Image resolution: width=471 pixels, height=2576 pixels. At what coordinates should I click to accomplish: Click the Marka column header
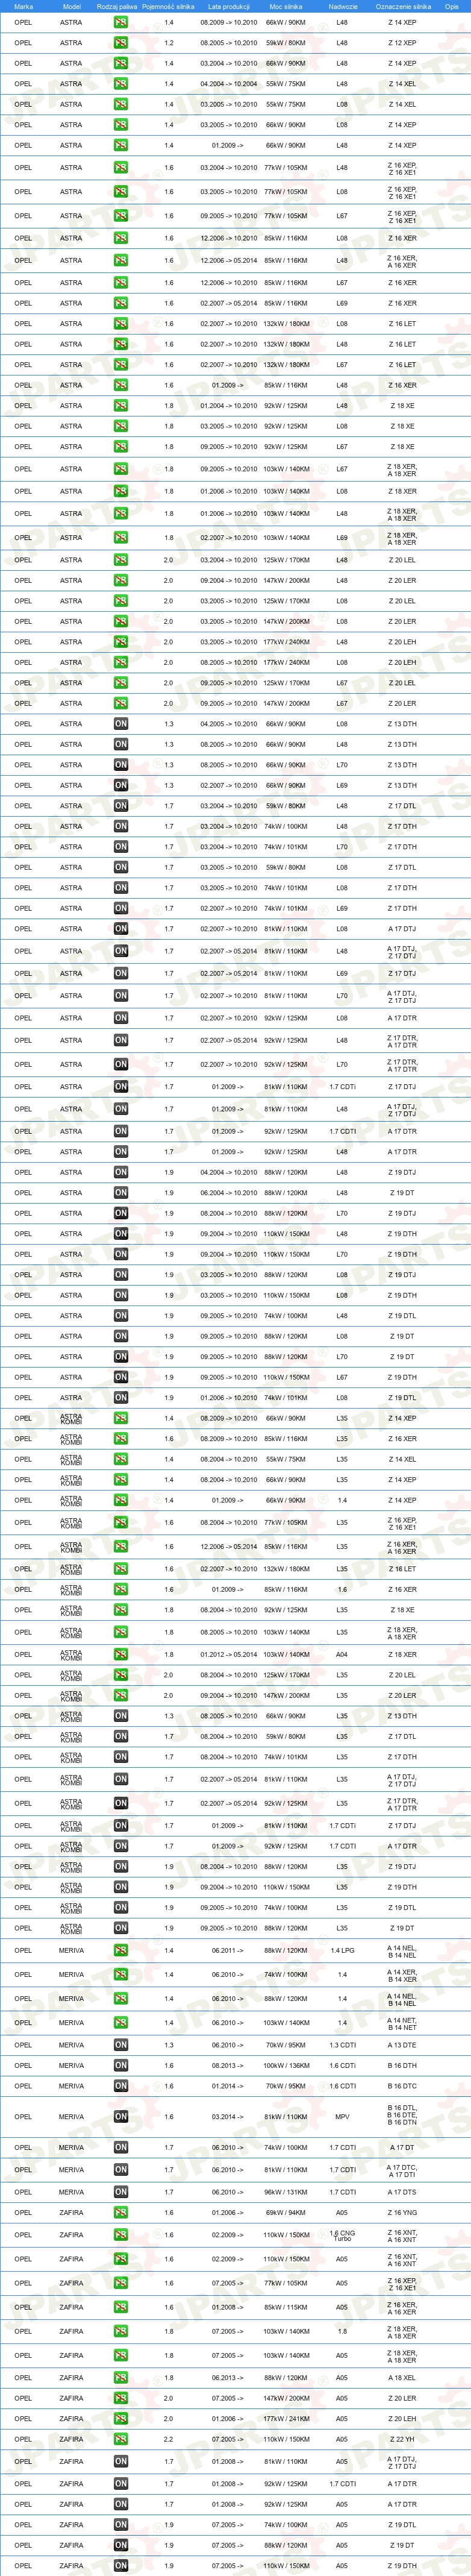23,6
